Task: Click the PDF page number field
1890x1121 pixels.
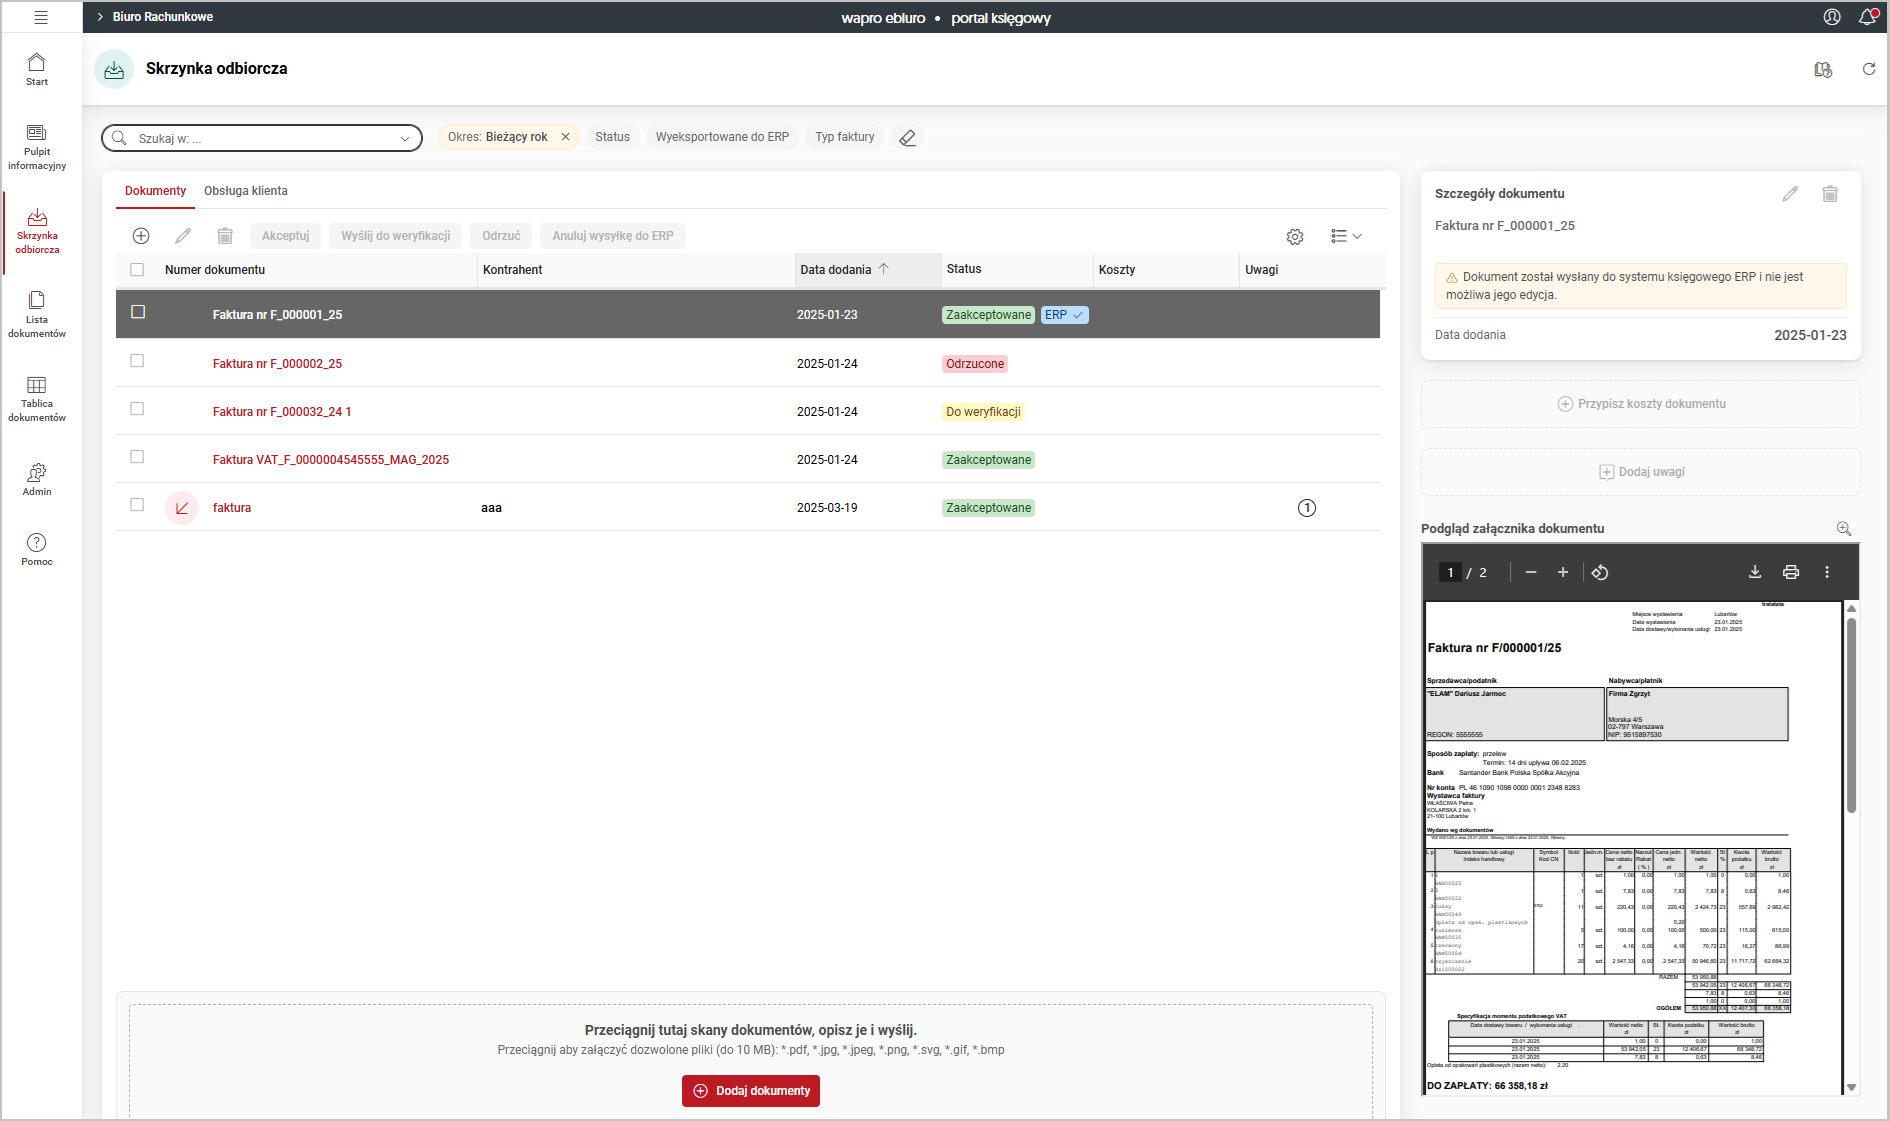Action: click(x=1450, y=572)
